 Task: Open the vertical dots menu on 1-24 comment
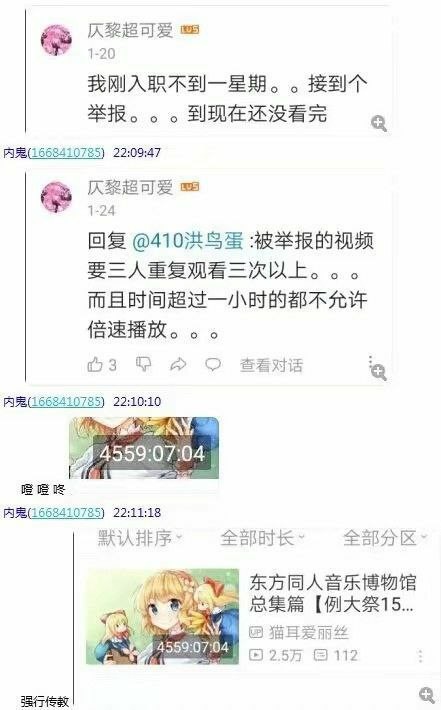click(370, 360)
